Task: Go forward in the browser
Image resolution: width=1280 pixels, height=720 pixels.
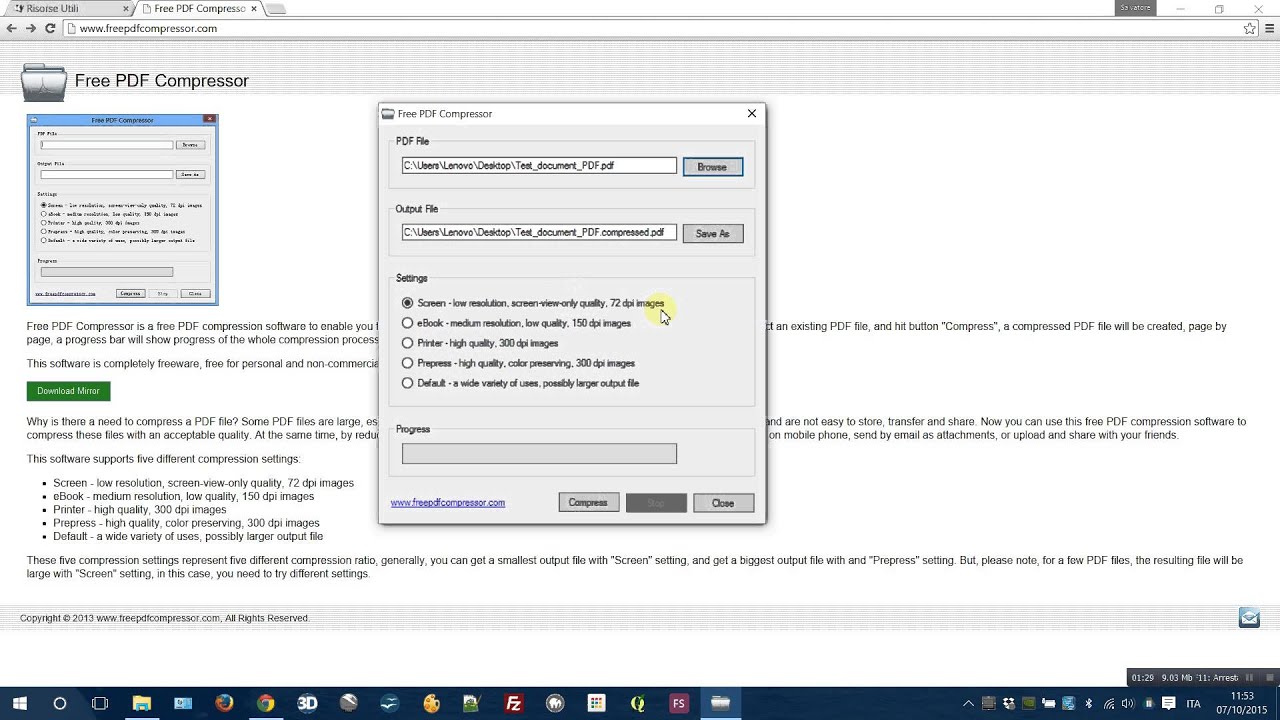Action: coord(31,29)
